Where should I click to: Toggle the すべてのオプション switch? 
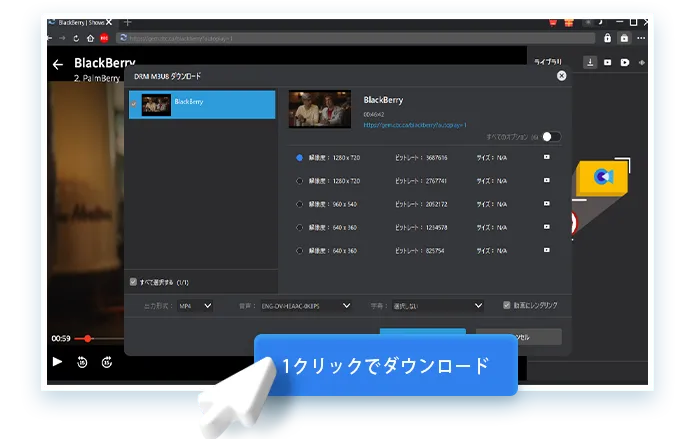coord(551,137)
